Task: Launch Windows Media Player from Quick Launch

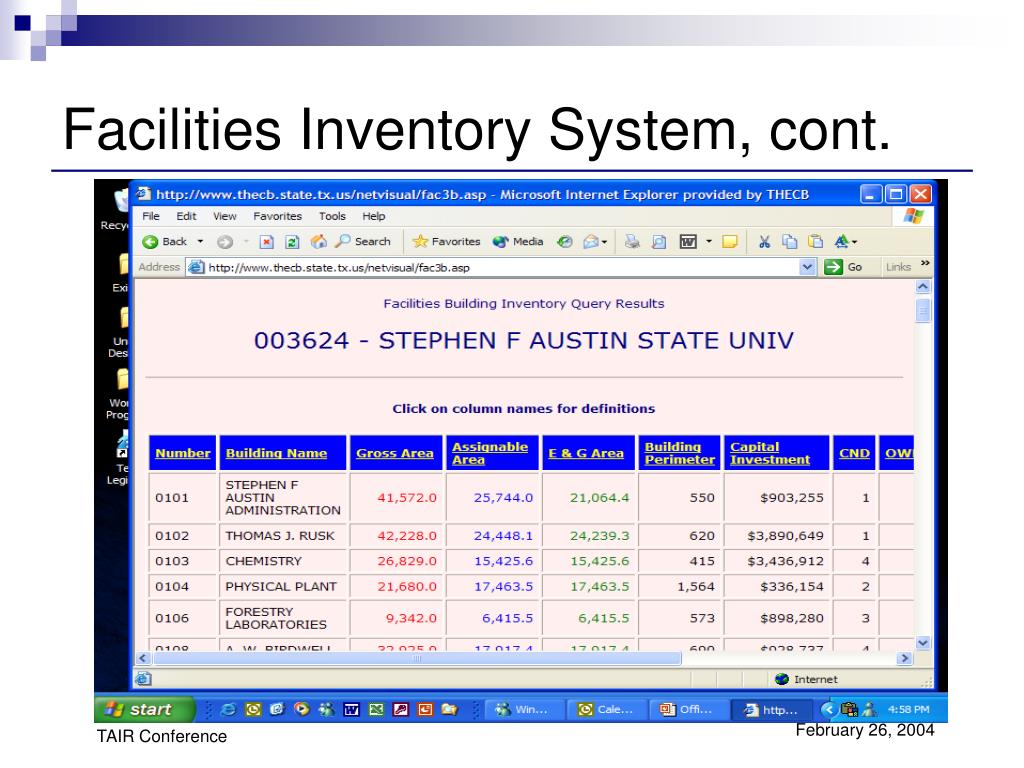Action: tap(302, 709)
